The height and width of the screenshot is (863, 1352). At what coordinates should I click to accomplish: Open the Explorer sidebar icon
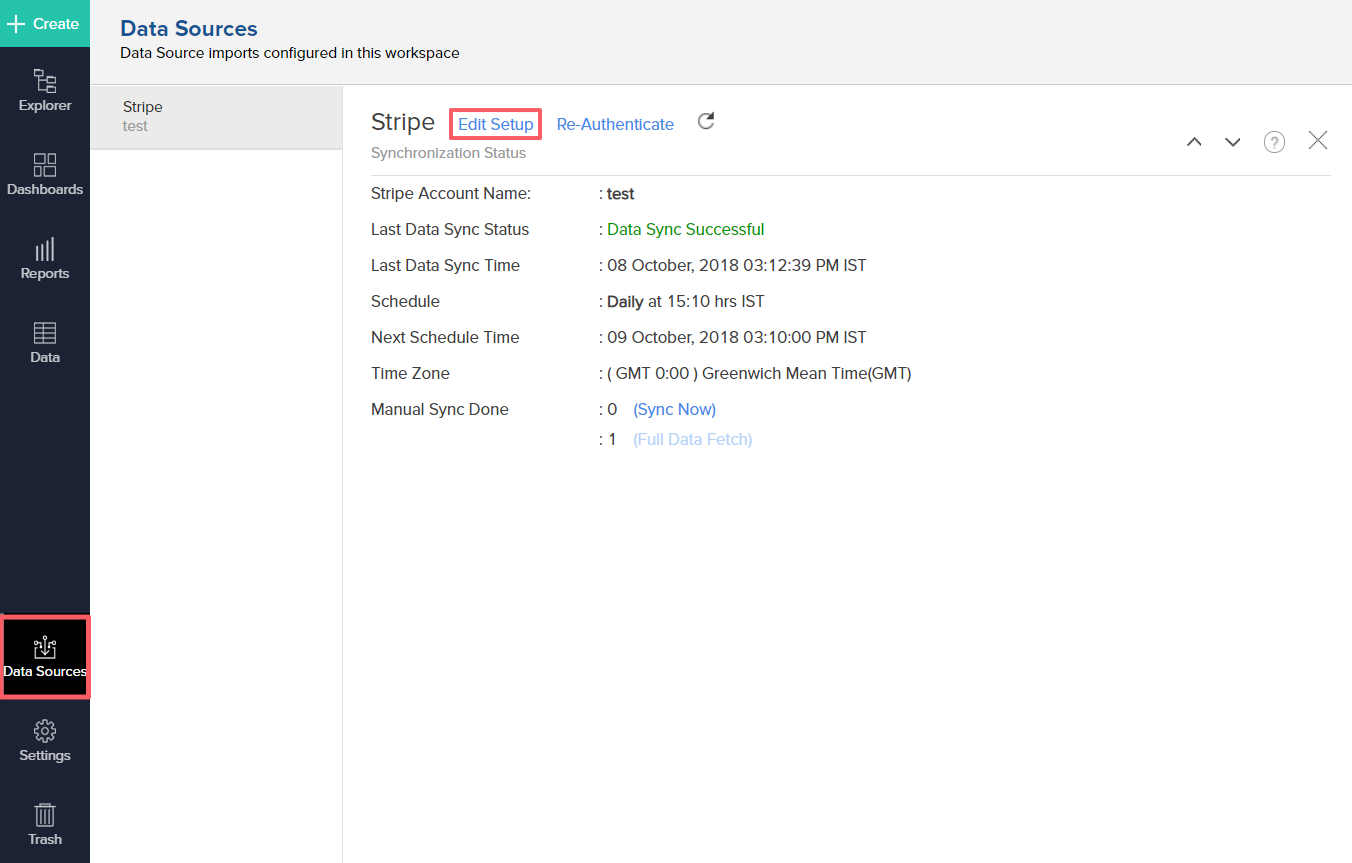(45, 89)
